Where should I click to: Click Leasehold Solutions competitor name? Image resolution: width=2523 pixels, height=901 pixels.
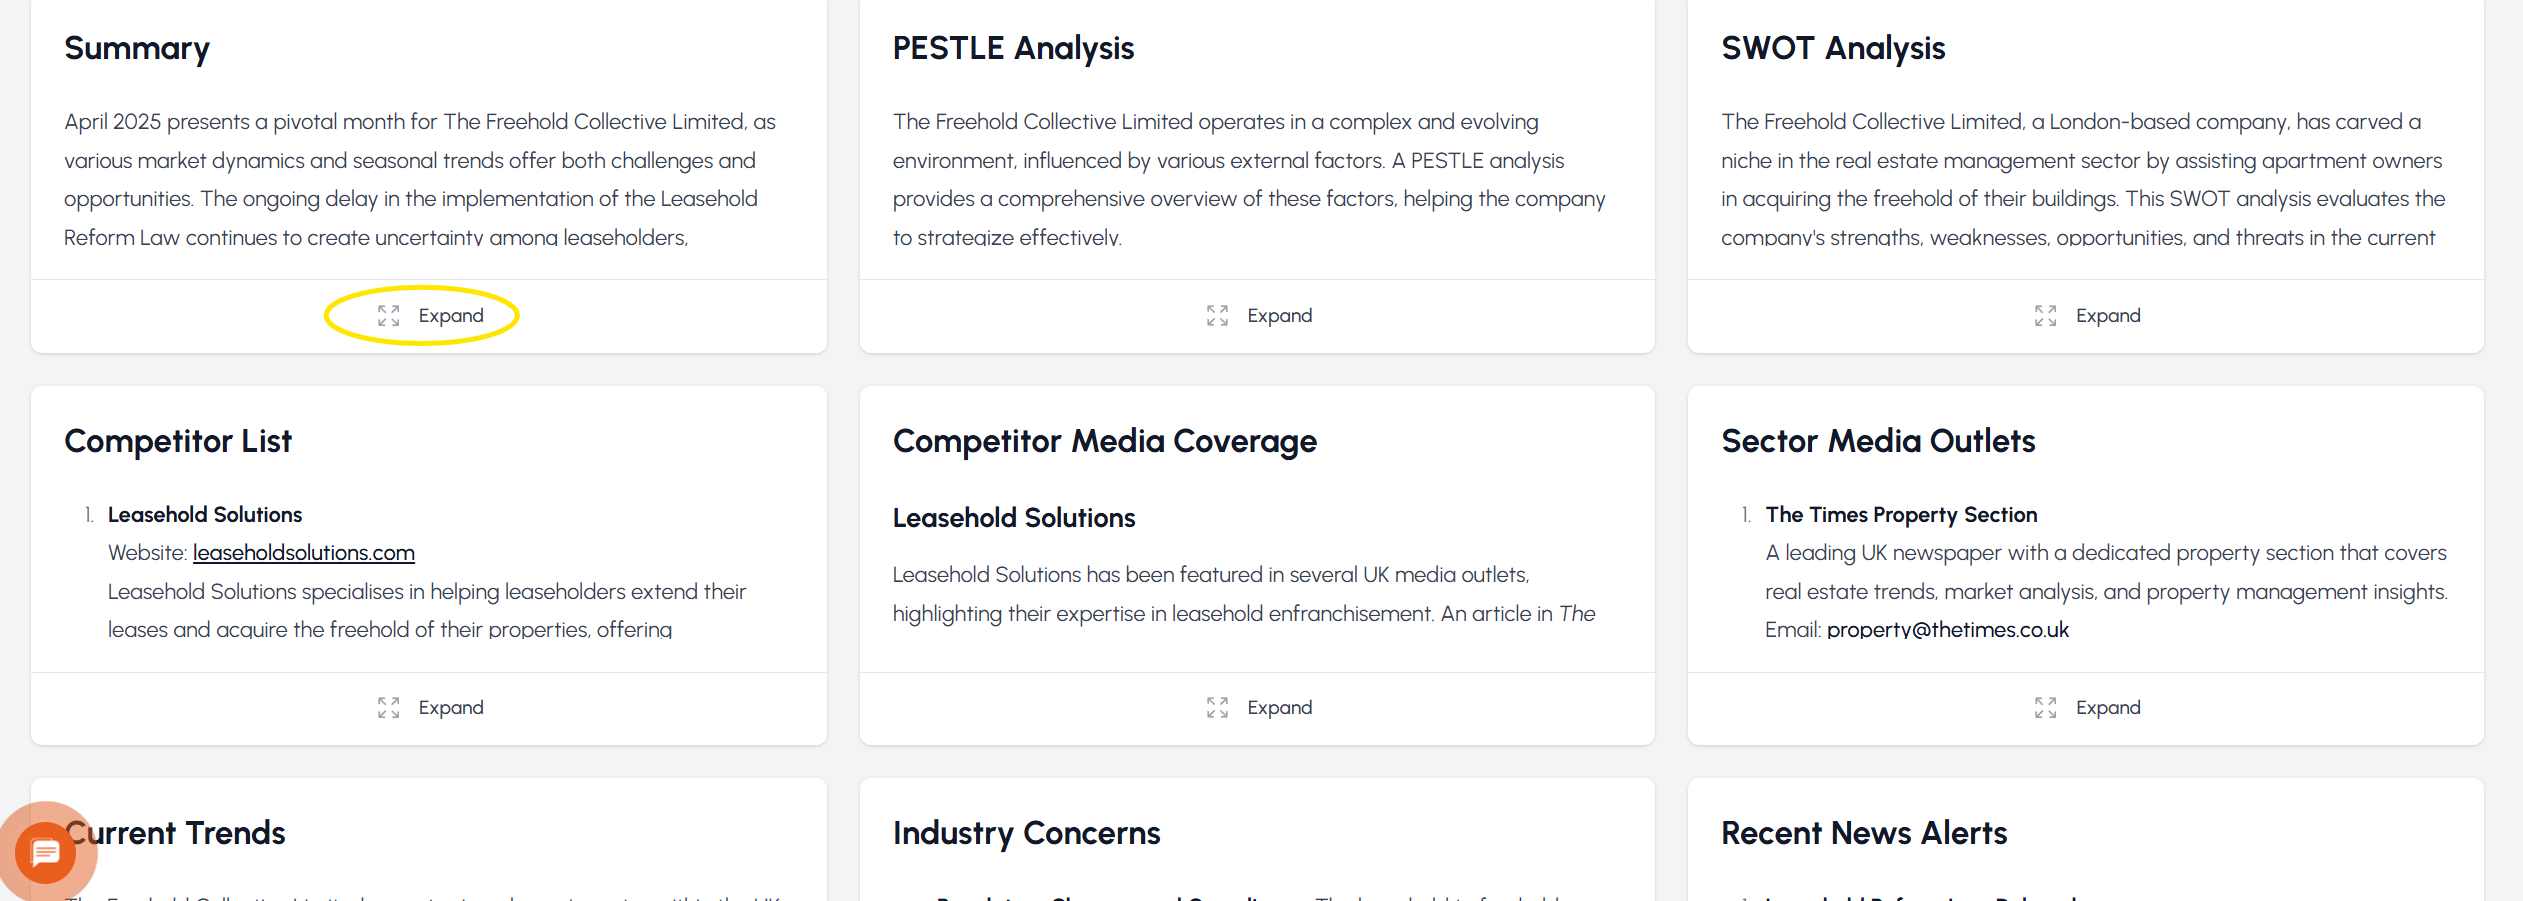click(x=205, y=515)
